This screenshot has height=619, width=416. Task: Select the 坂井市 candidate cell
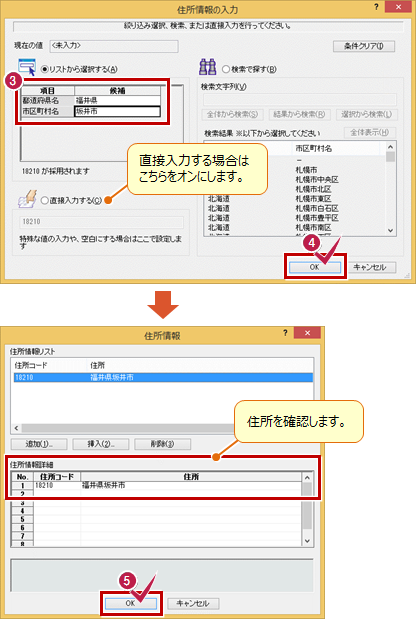tap(117, 111)
